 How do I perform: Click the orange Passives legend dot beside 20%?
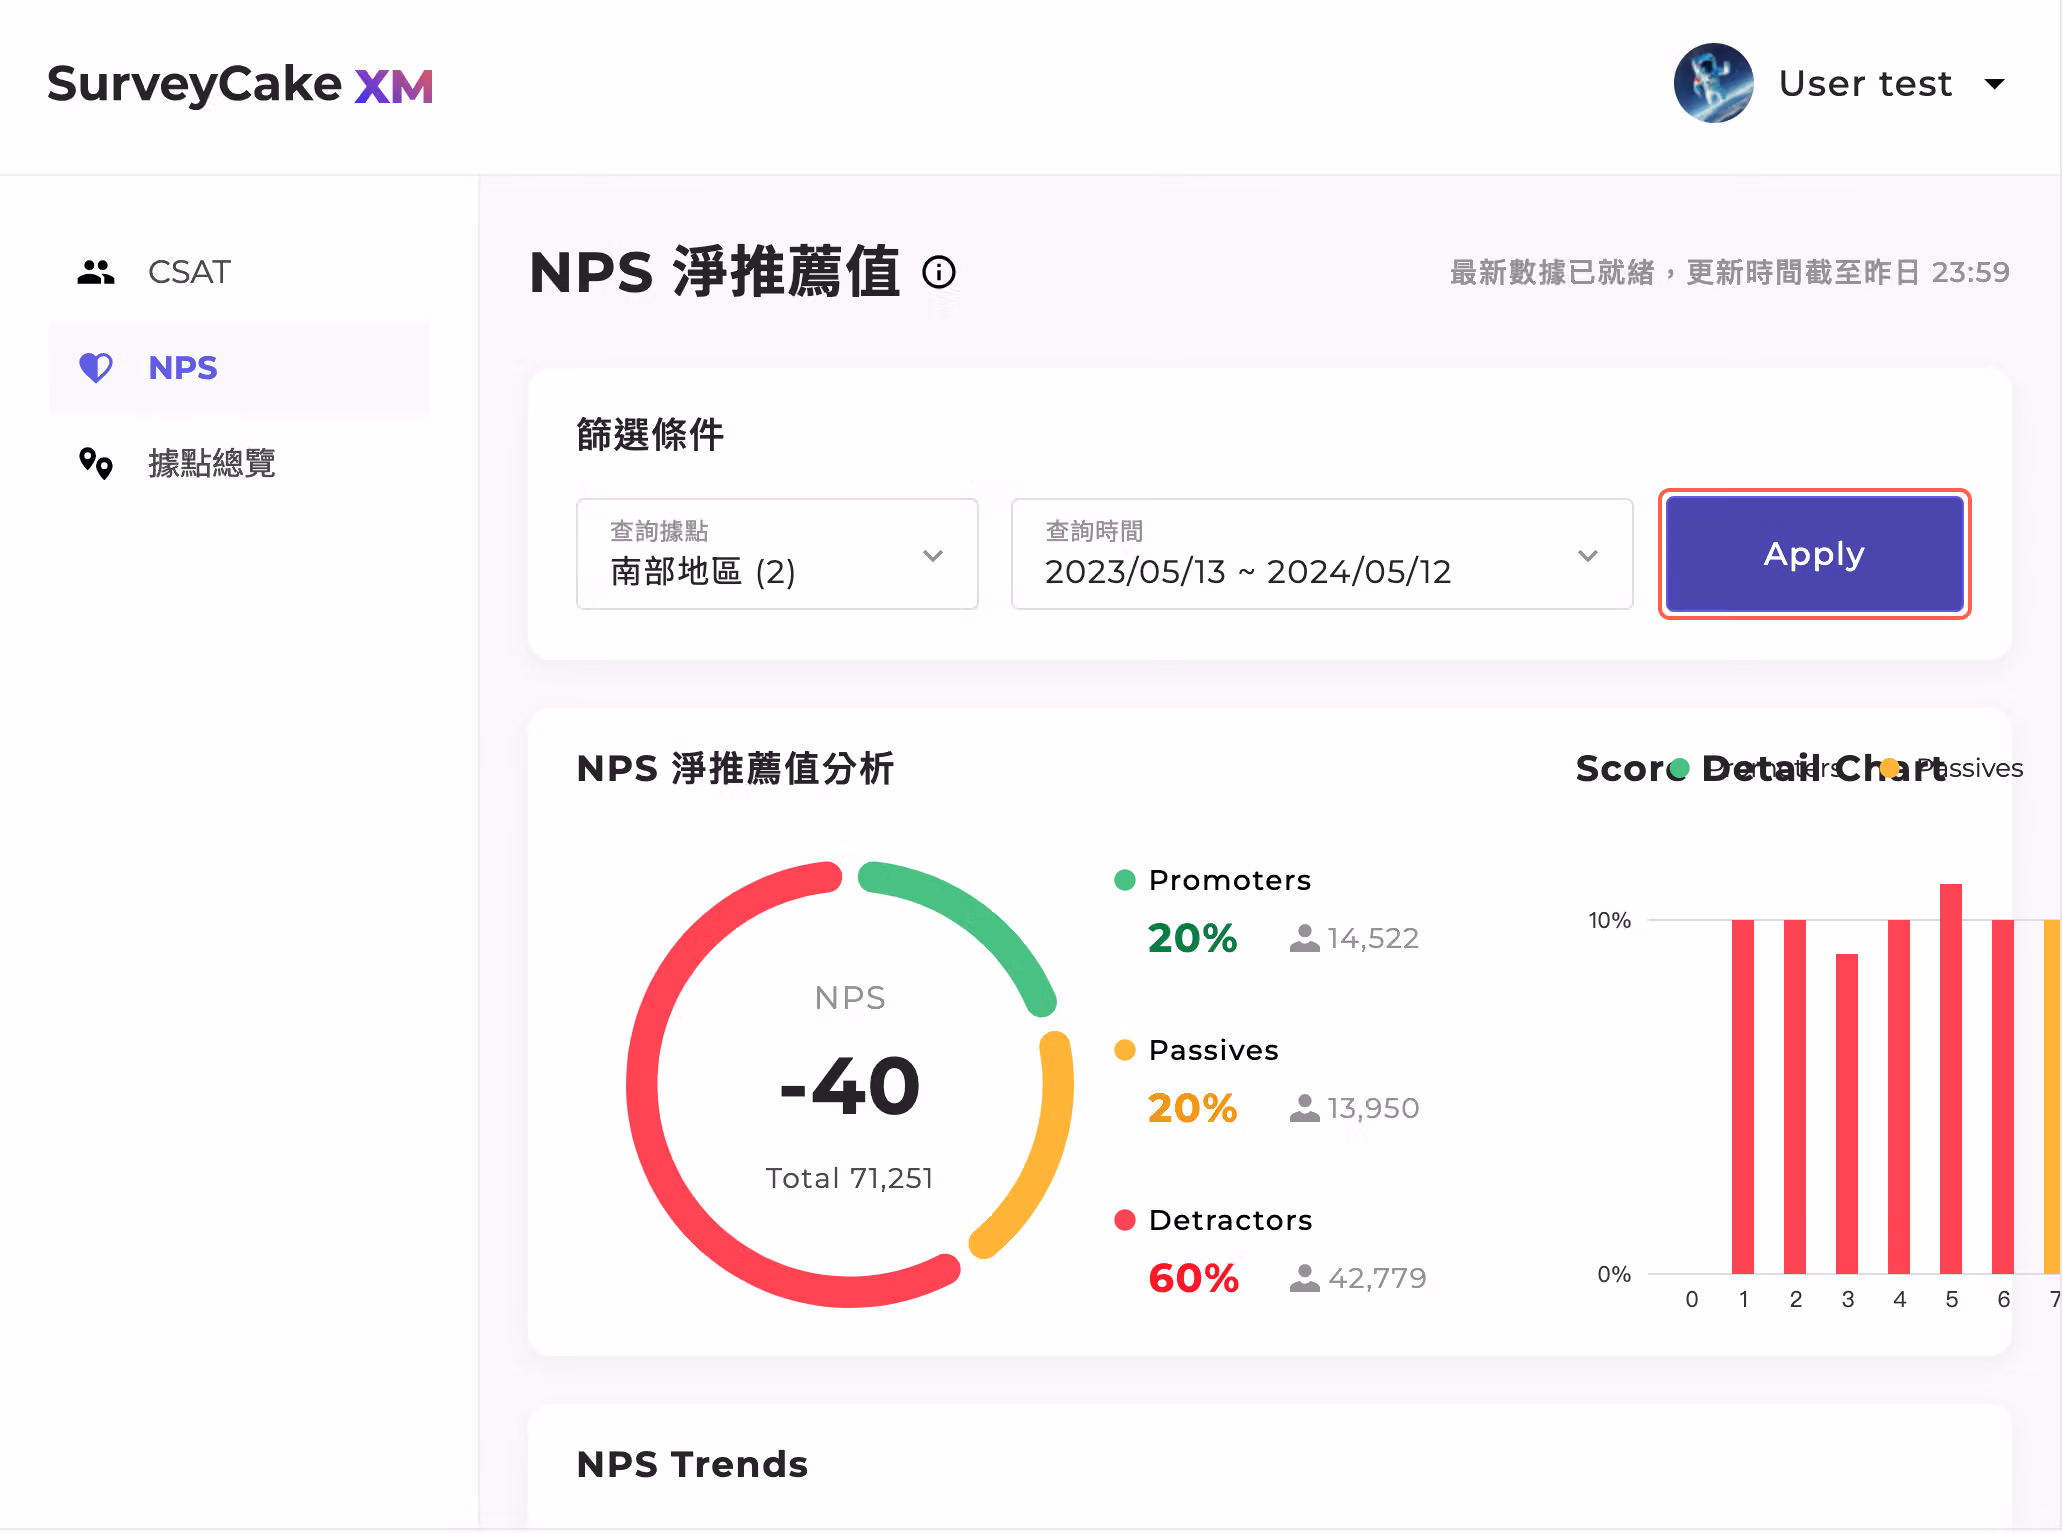[1125, 1050]
